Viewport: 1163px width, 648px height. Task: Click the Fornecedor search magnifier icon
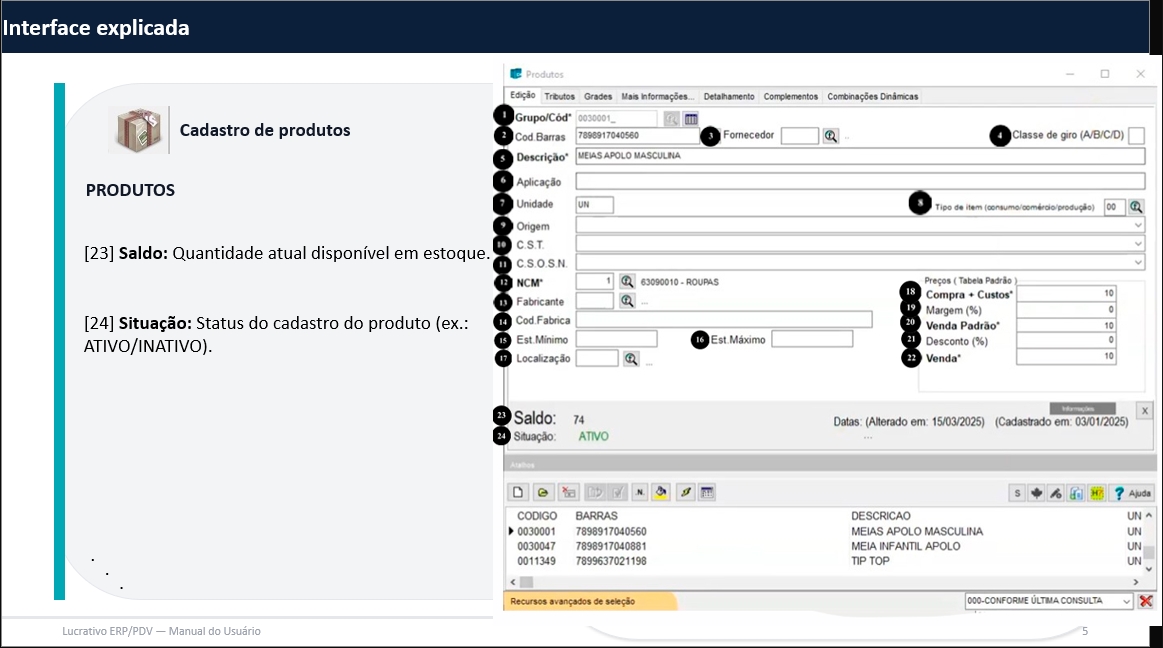(830, 136)
